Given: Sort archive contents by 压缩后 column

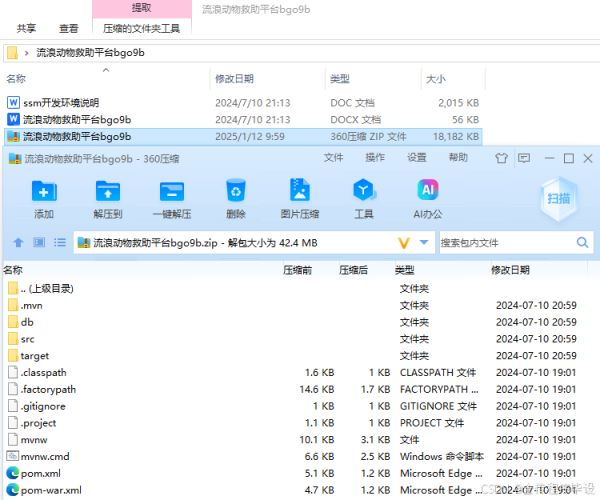Looking at the screenshot, I should pos(353,270).
